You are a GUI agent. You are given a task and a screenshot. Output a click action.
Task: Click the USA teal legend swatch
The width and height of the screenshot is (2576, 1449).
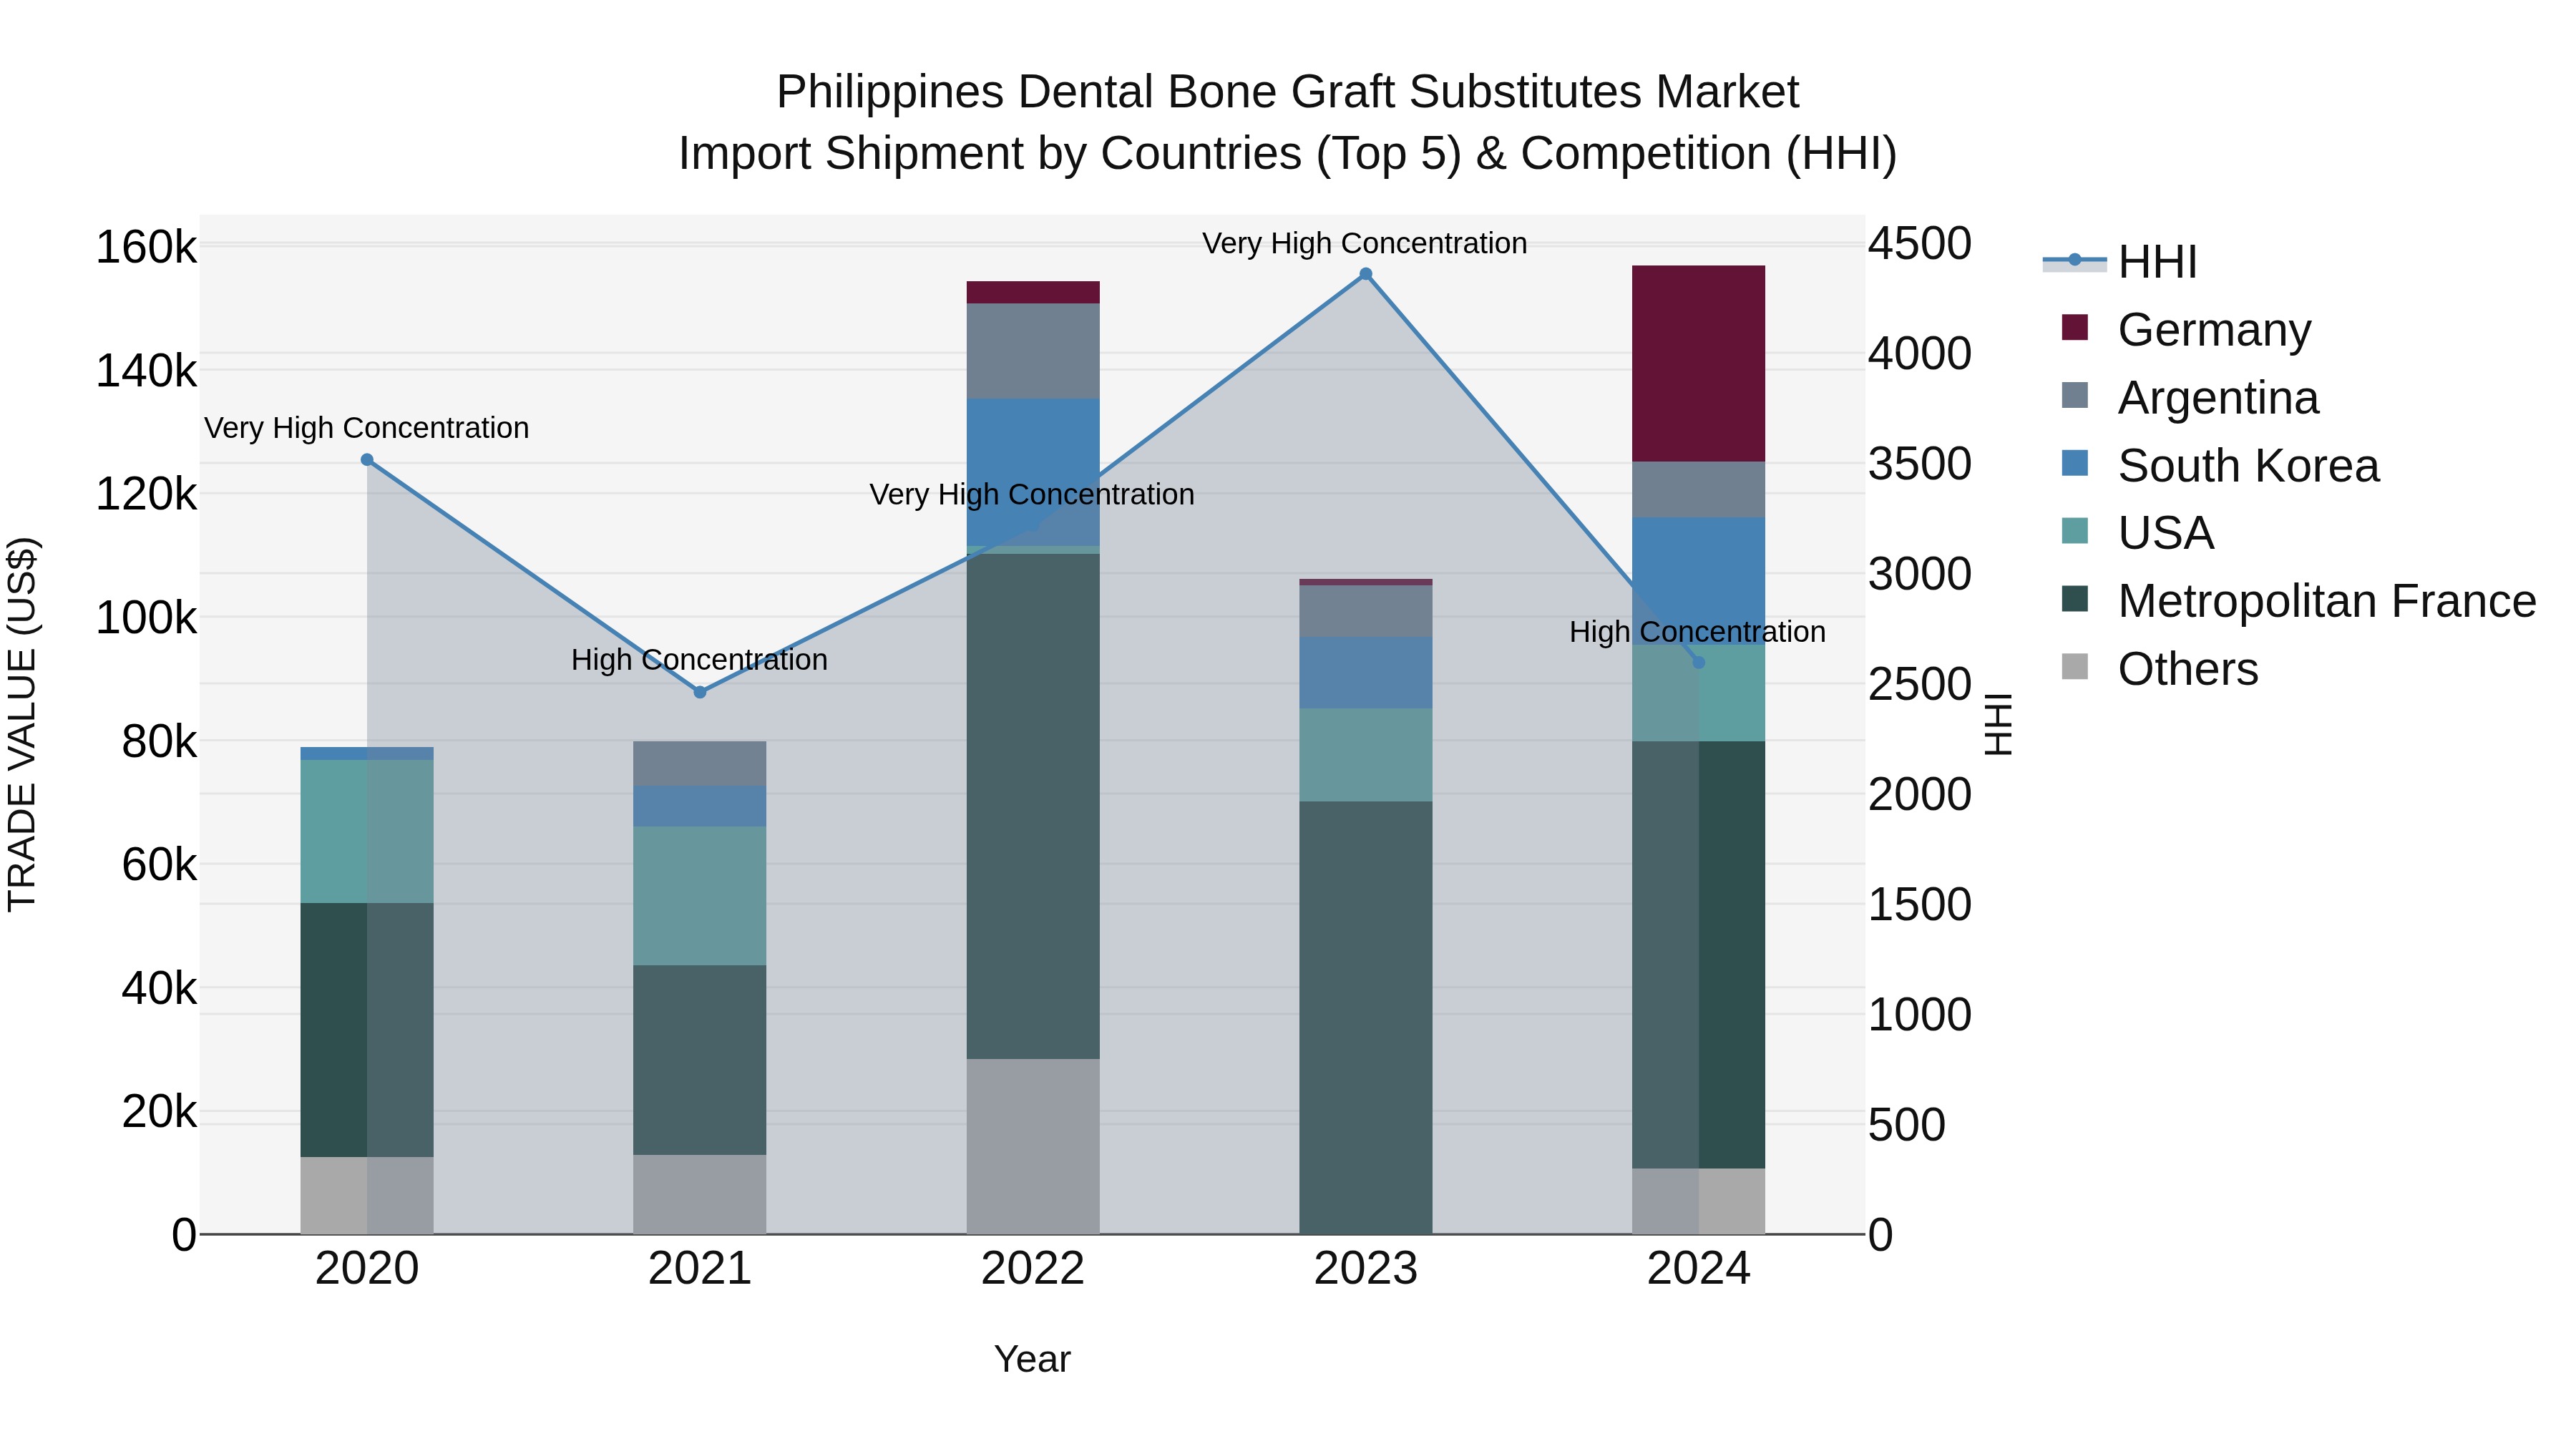pos(2075,530)
